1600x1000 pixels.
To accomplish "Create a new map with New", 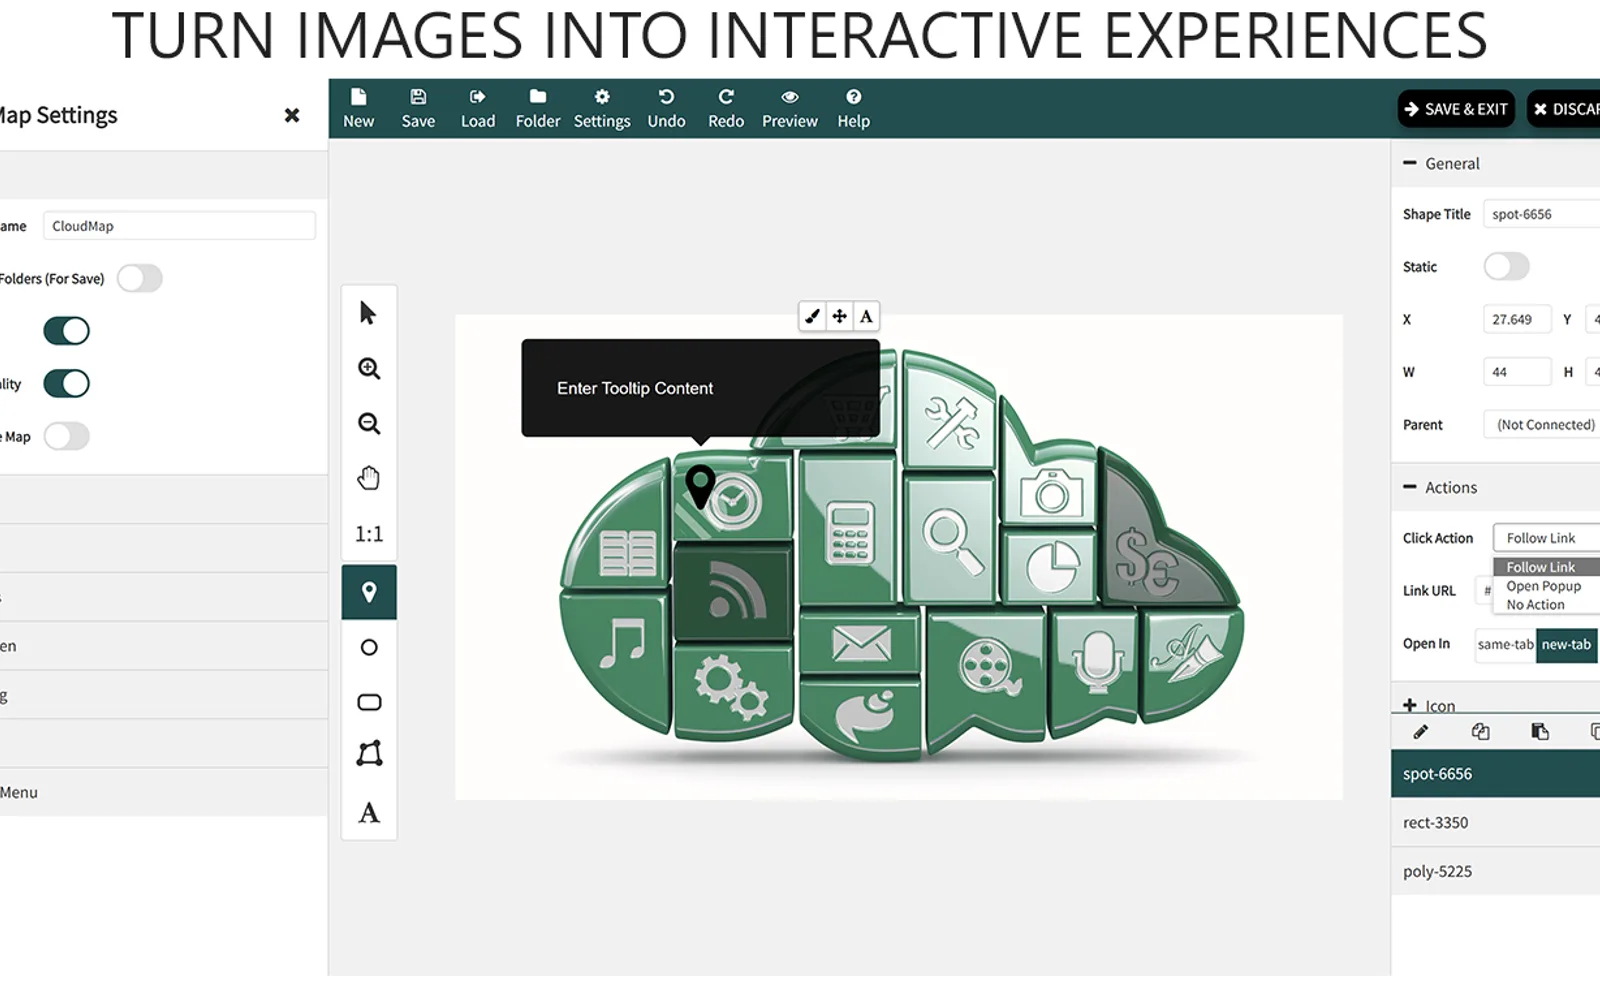I will [x=358, y=108].
